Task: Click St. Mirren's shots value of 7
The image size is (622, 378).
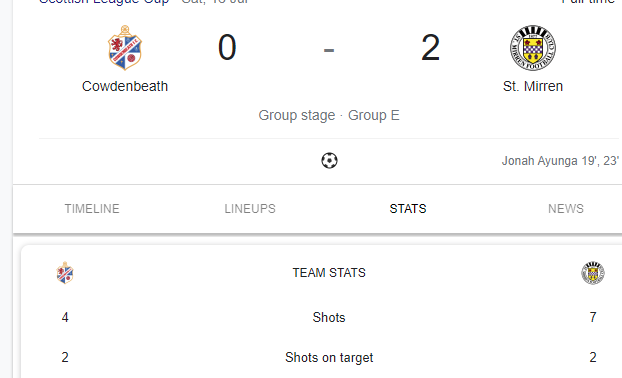Action: 593,317
